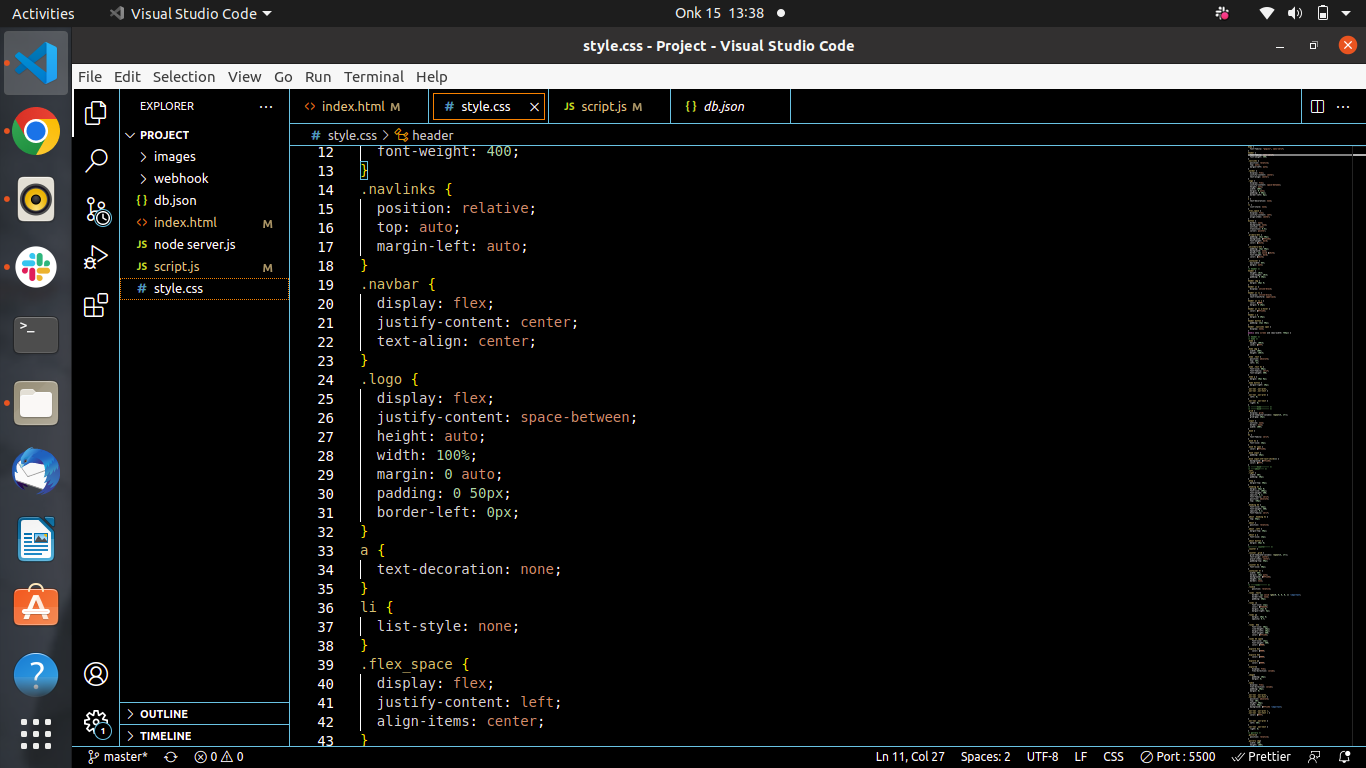Open the Run menu
Viewport: 1366px width, 768px height.
coord(318,77)
